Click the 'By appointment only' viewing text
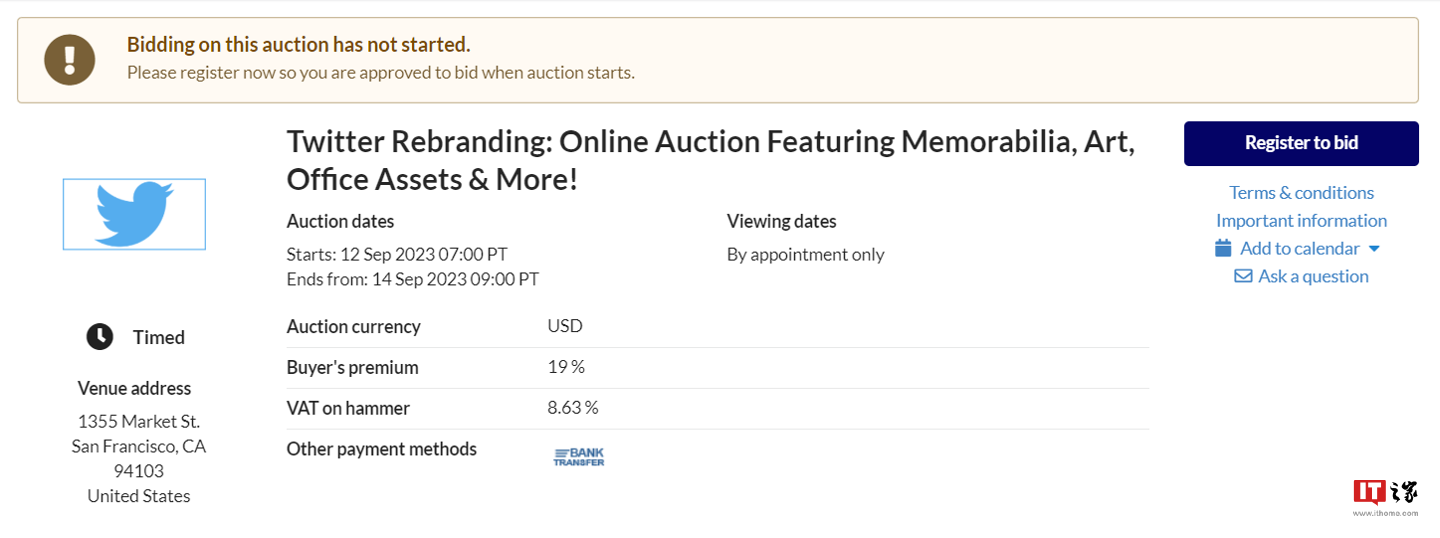The height and width of the screenshot is (538, 1440). pyautogui.click(x=805, y=254)
